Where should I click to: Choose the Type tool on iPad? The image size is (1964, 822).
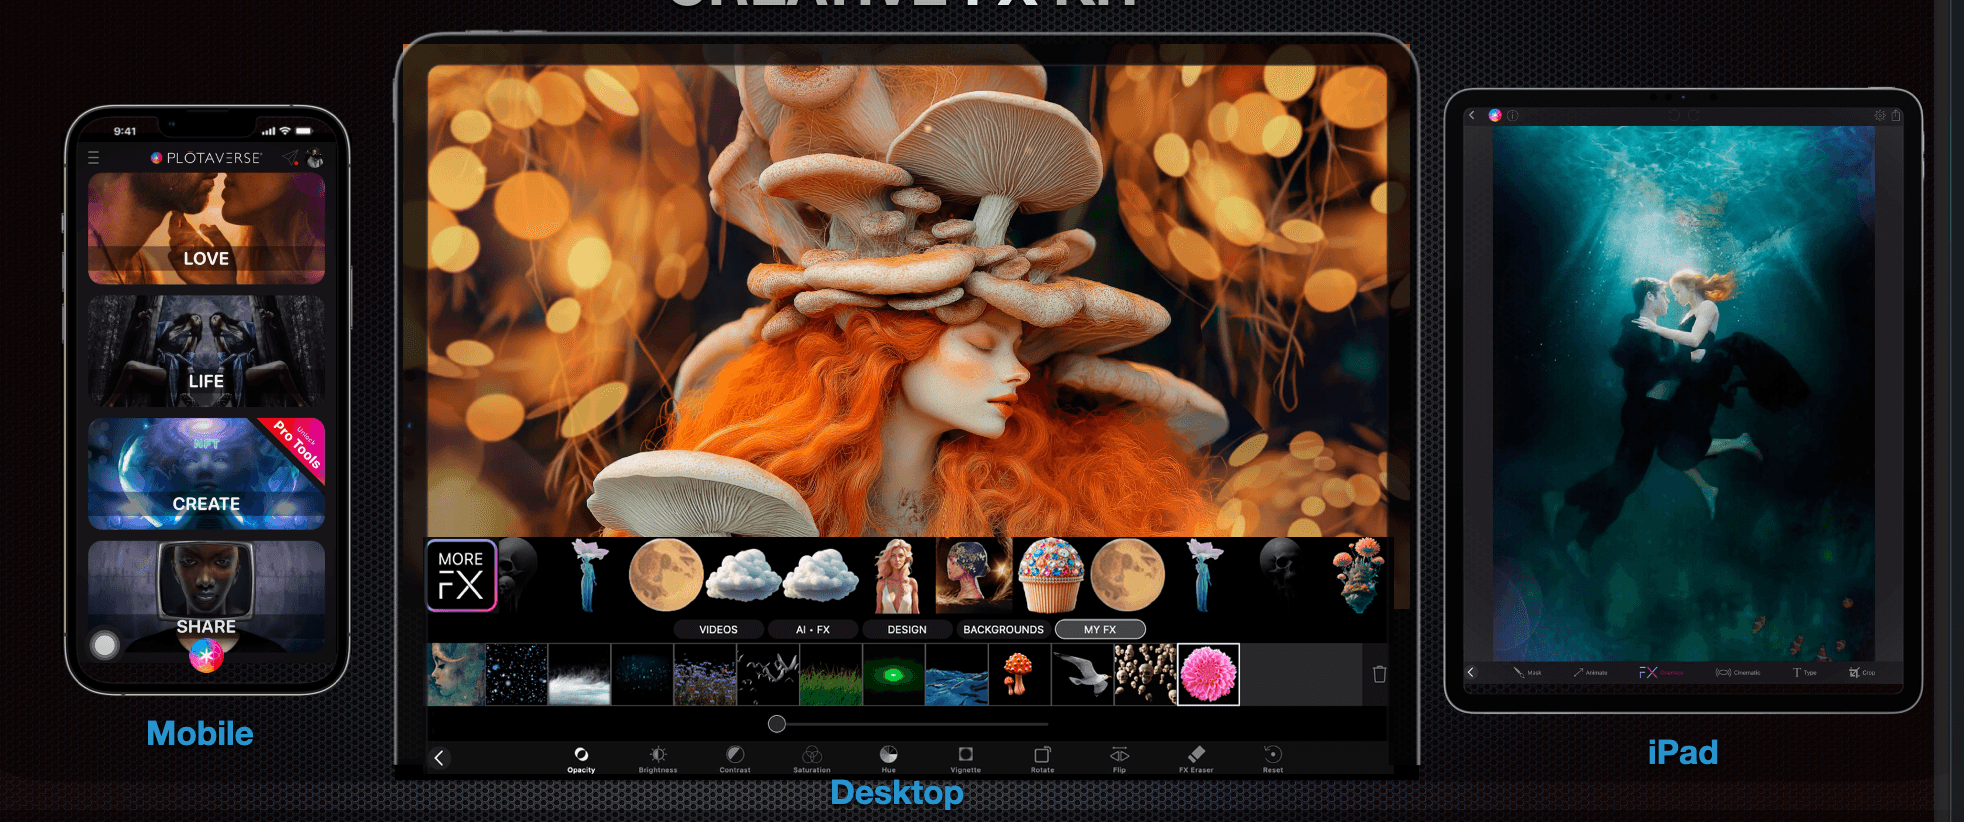pyautogui.click(x=1804, y=672)
